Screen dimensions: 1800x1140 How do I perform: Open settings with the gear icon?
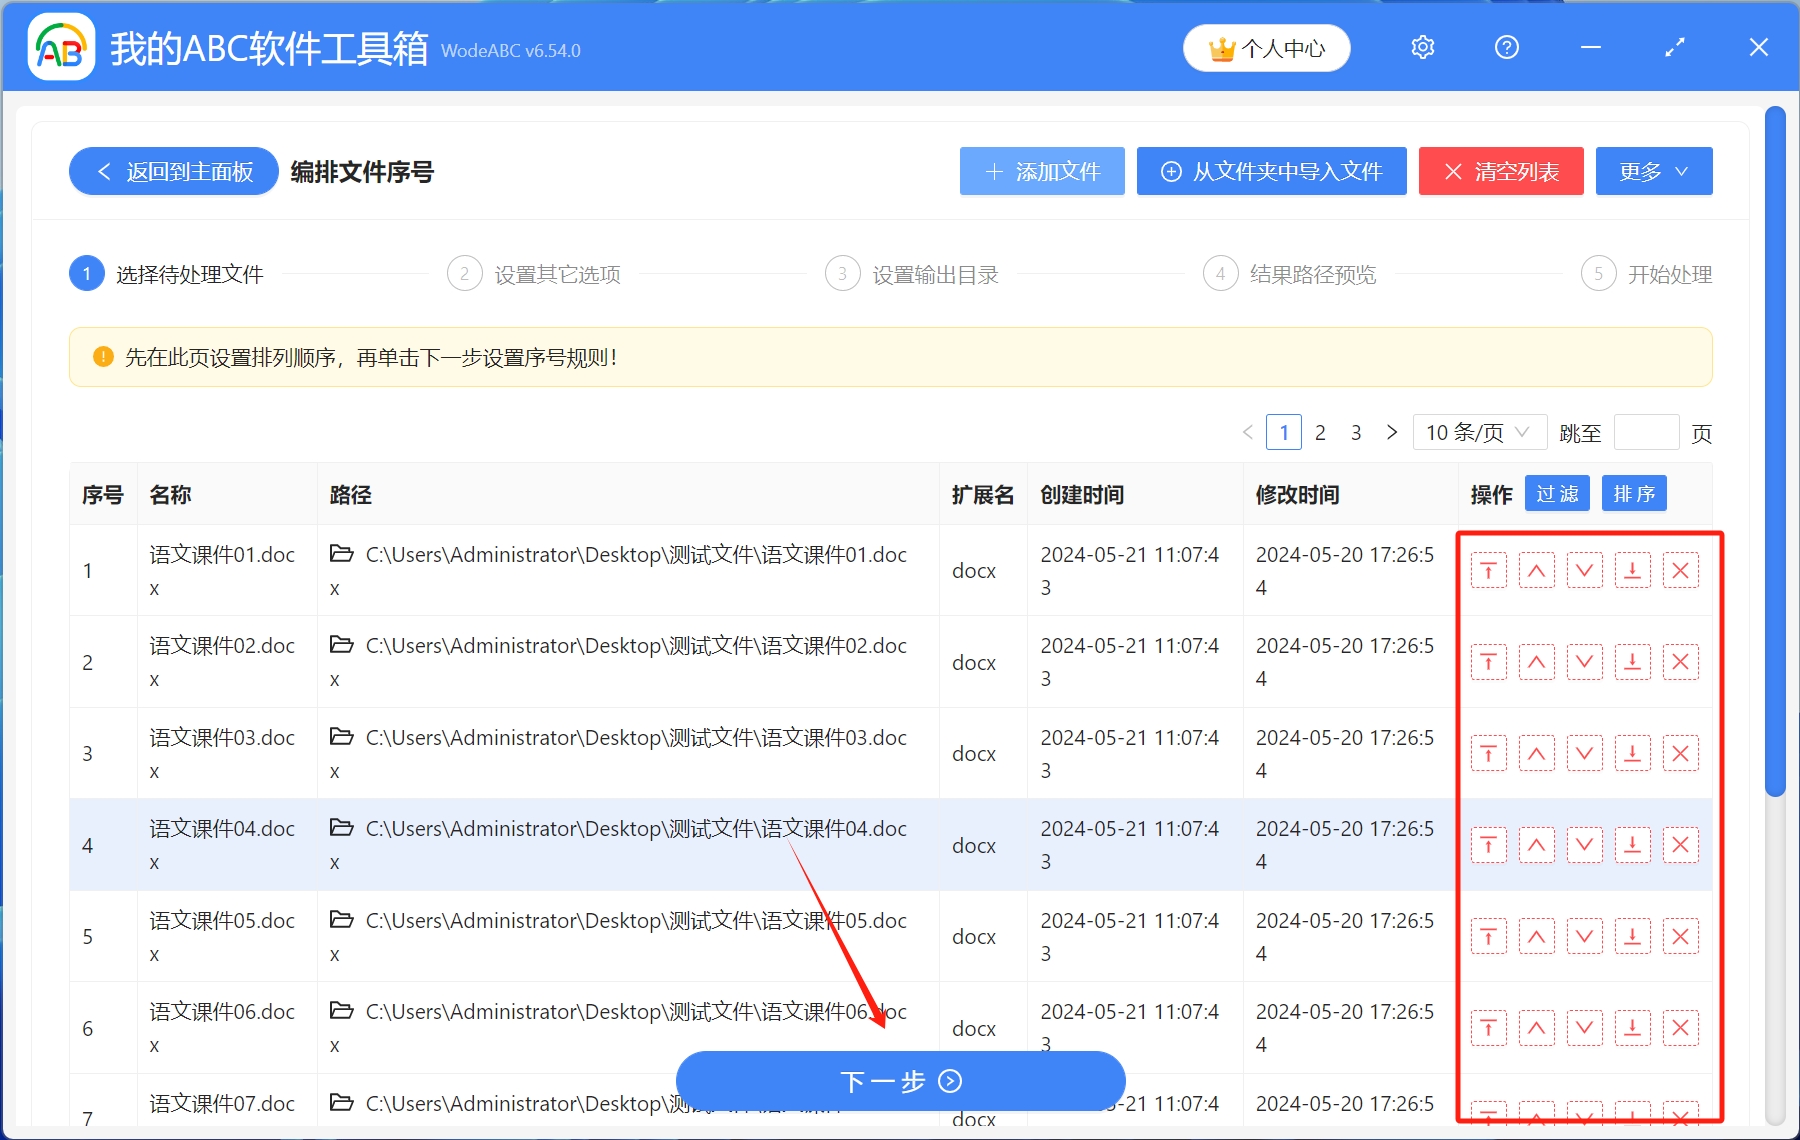click(1422, 47)
